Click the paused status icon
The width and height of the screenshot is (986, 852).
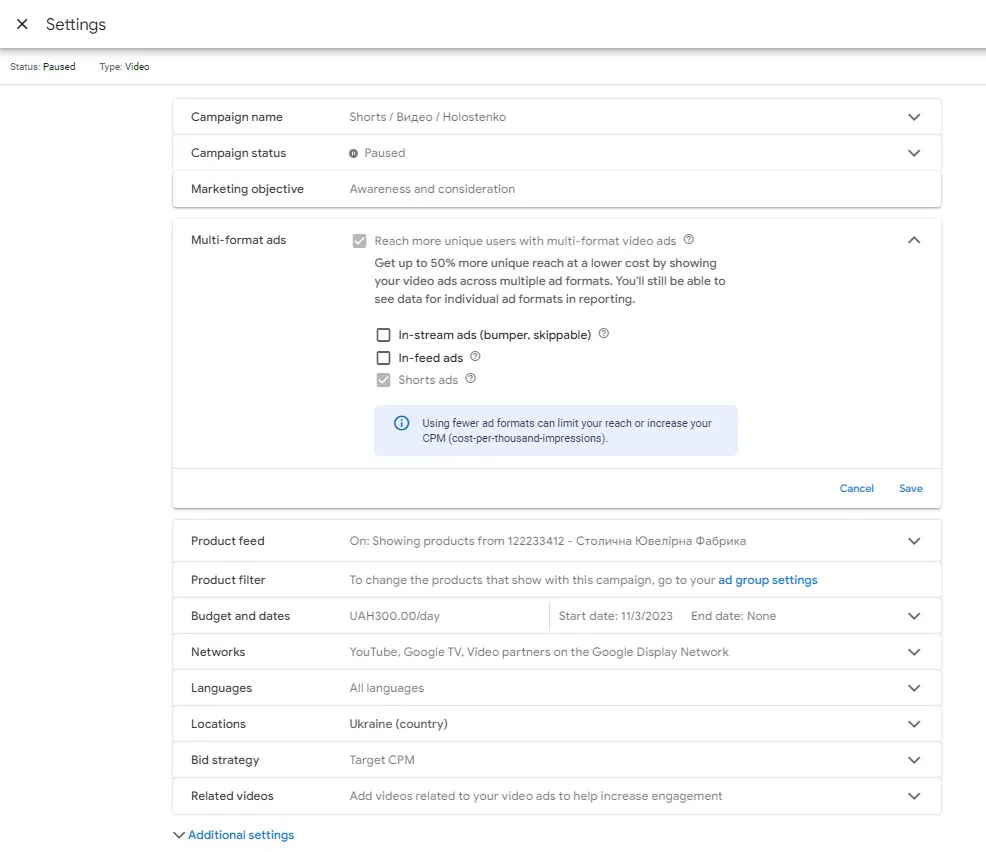[x=353, y=153]
